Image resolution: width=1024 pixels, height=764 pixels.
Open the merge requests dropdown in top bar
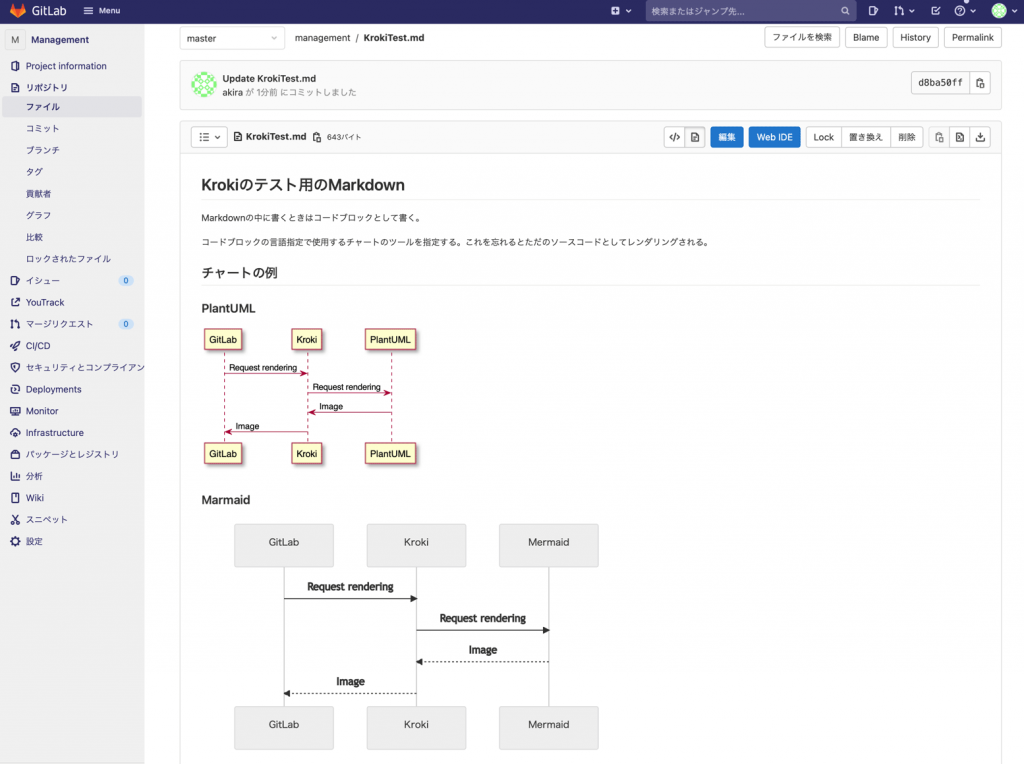[904, 10]
